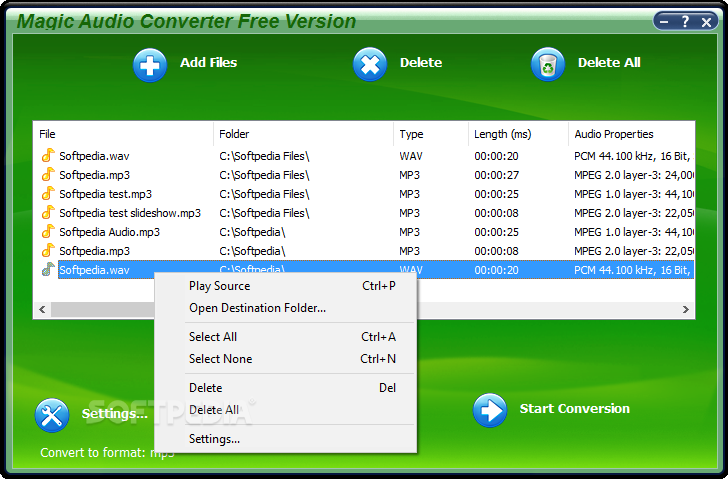Sort by the Type column header
Image resolution: width=728 pixels, height=479 pixels.
pyautogui.click(x=431, y=134)
